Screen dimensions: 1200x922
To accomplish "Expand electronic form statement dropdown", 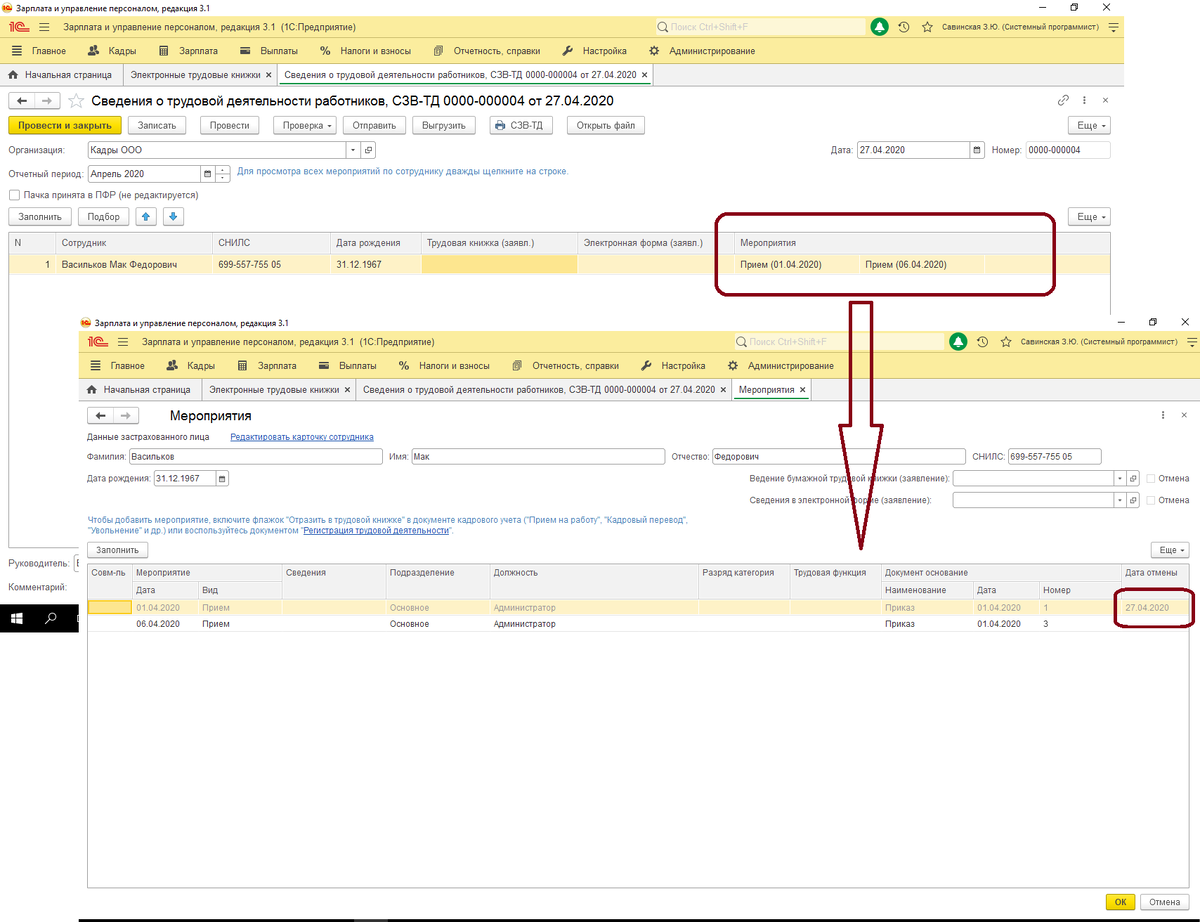I will click(1119, 500).
